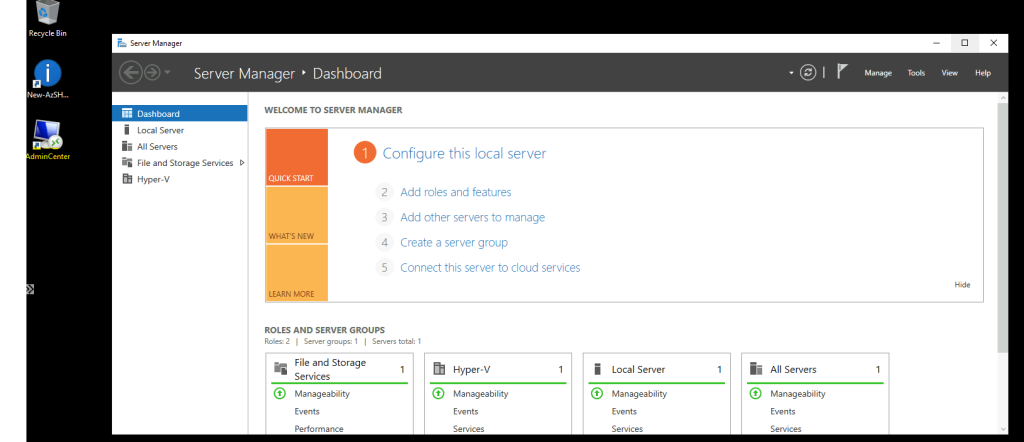Click the All Servers sidebar icon

[x=127, y=146]
